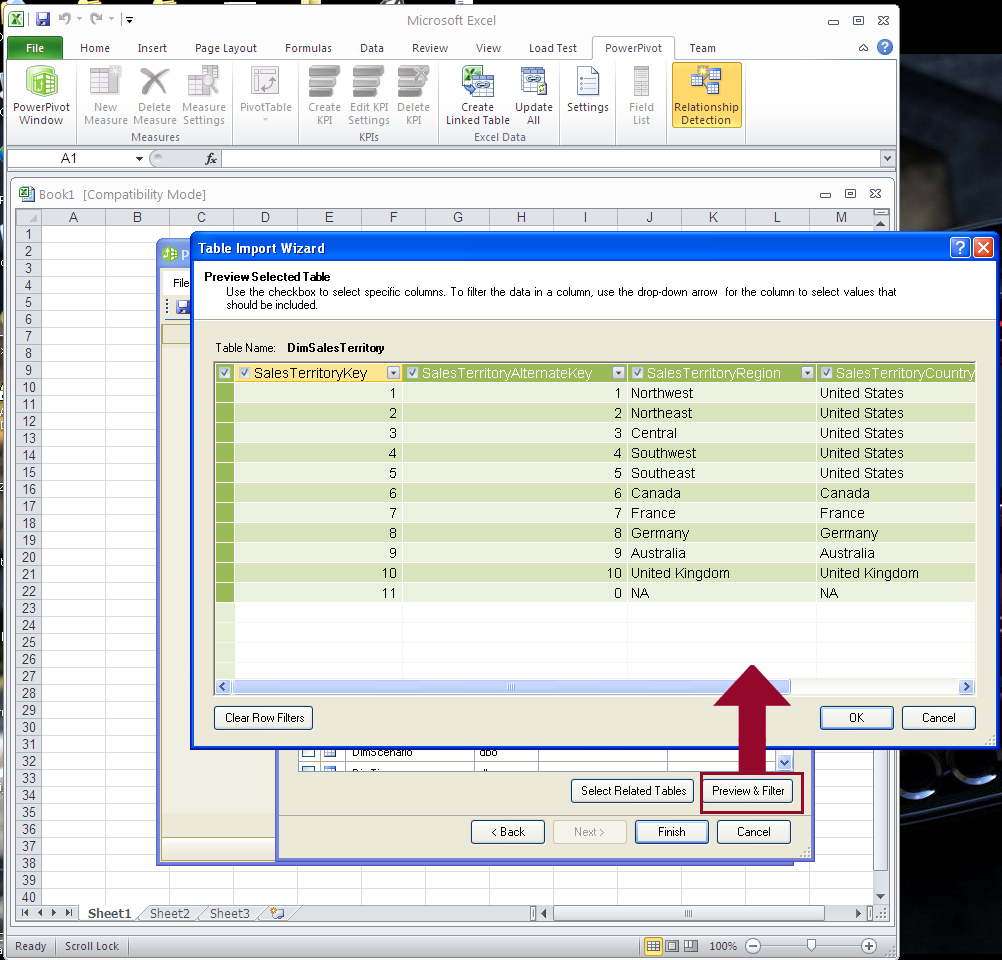This screenshot has height=960, width=1002.
Task: Toggle Relationship Detection
Action: pos(706,95)
